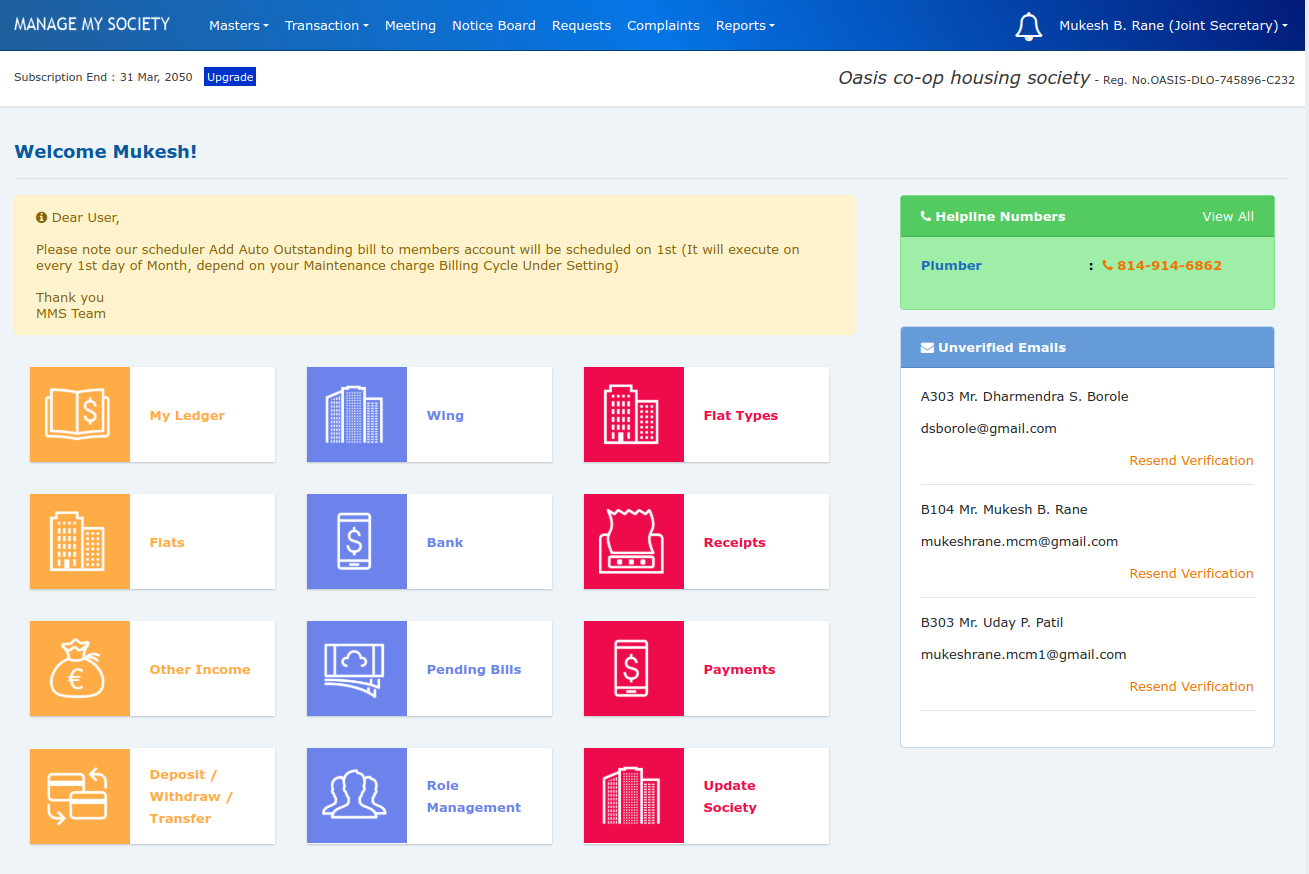Click the Welcome Mukesh! heading
The height and width of the screenshot is (874, 1309).
click(x=106, y=152)
